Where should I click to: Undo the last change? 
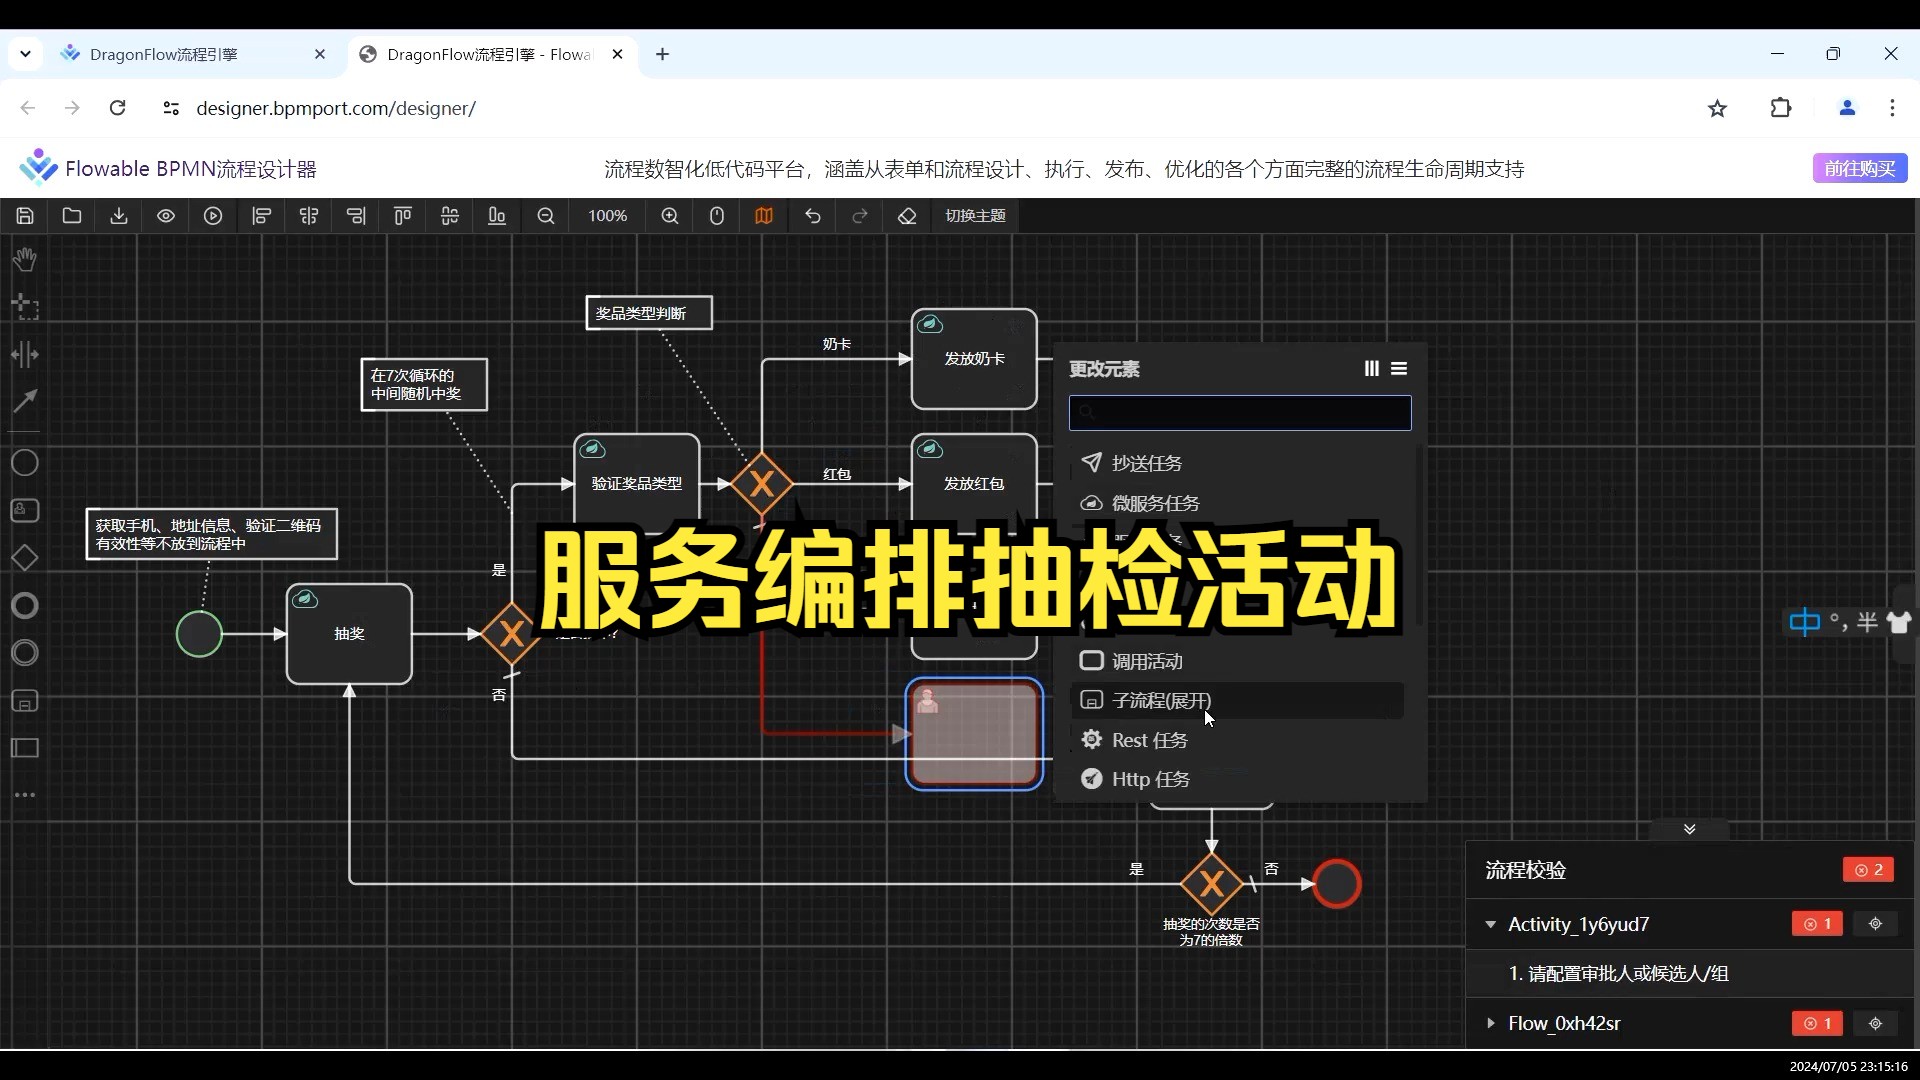click(813, 216)
